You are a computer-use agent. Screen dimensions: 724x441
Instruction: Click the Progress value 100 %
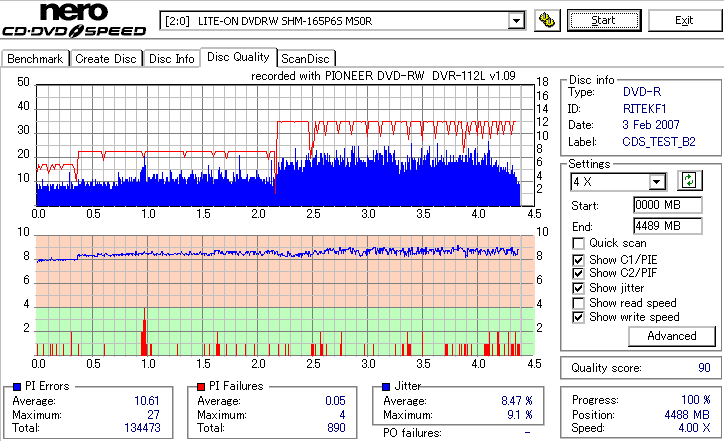click(696, 400)
